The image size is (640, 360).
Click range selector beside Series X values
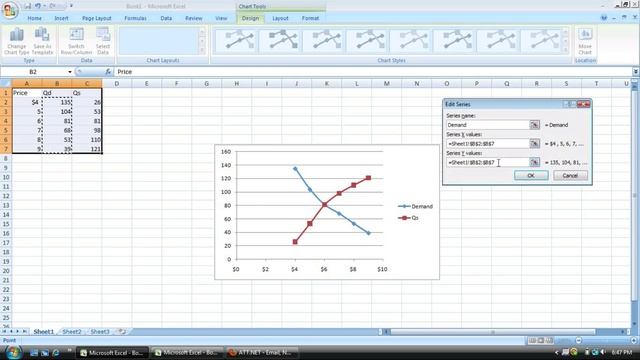point(534,144)
